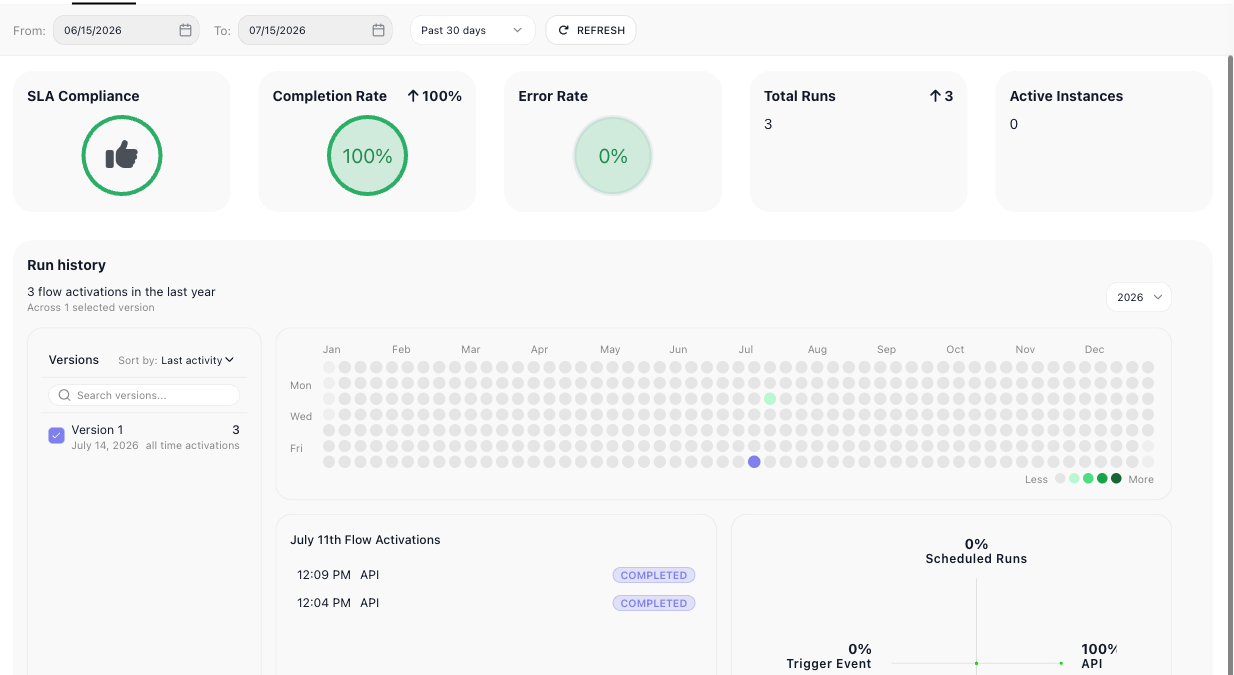The height and width of the screenshot is (675, 1234).
Task: Open calendar picker in To date field
Action: (378, 30)
